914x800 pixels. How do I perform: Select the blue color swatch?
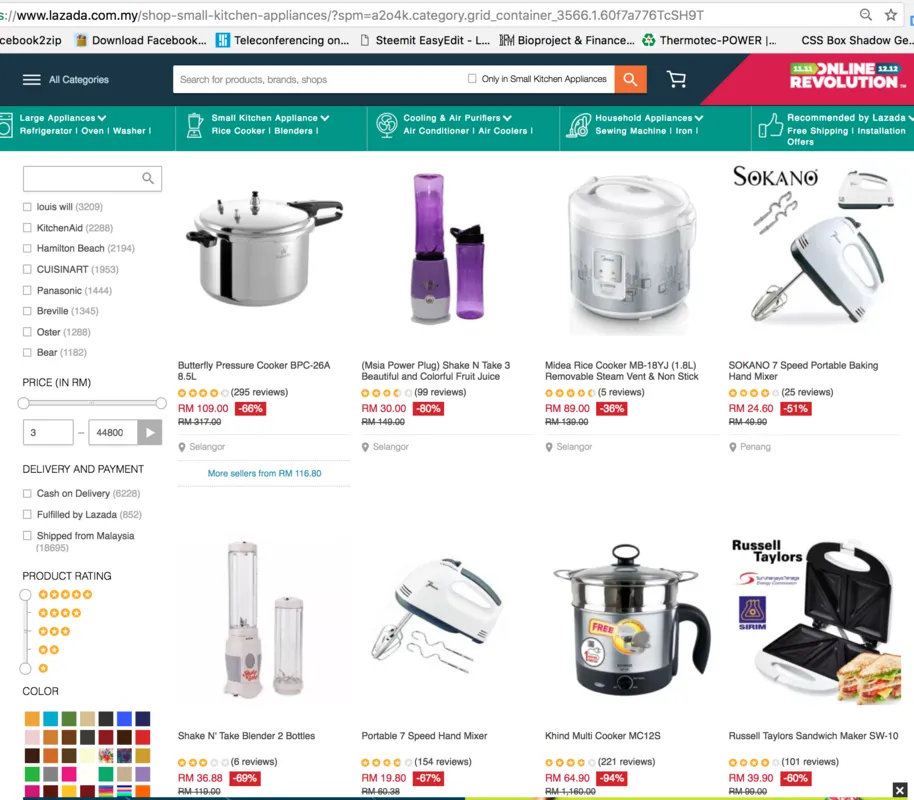click(124, 718)
